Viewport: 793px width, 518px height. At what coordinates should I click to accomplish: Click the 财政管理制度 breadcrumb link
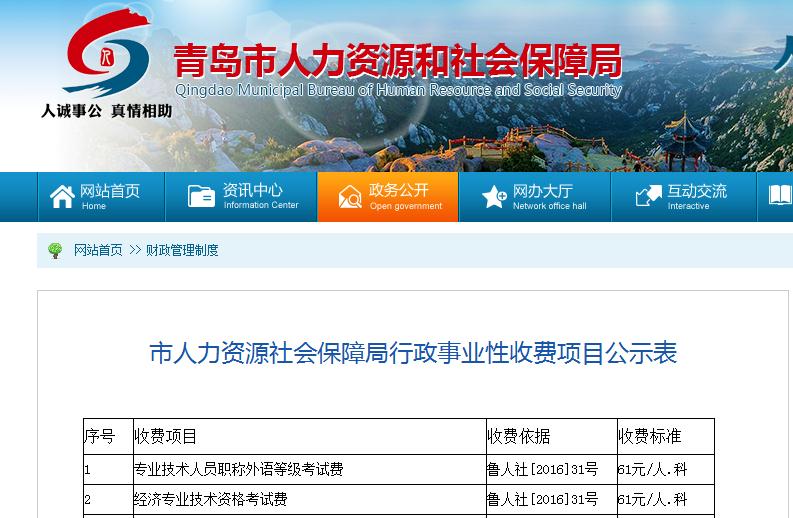pyautogui.click(x=182, y=250)
